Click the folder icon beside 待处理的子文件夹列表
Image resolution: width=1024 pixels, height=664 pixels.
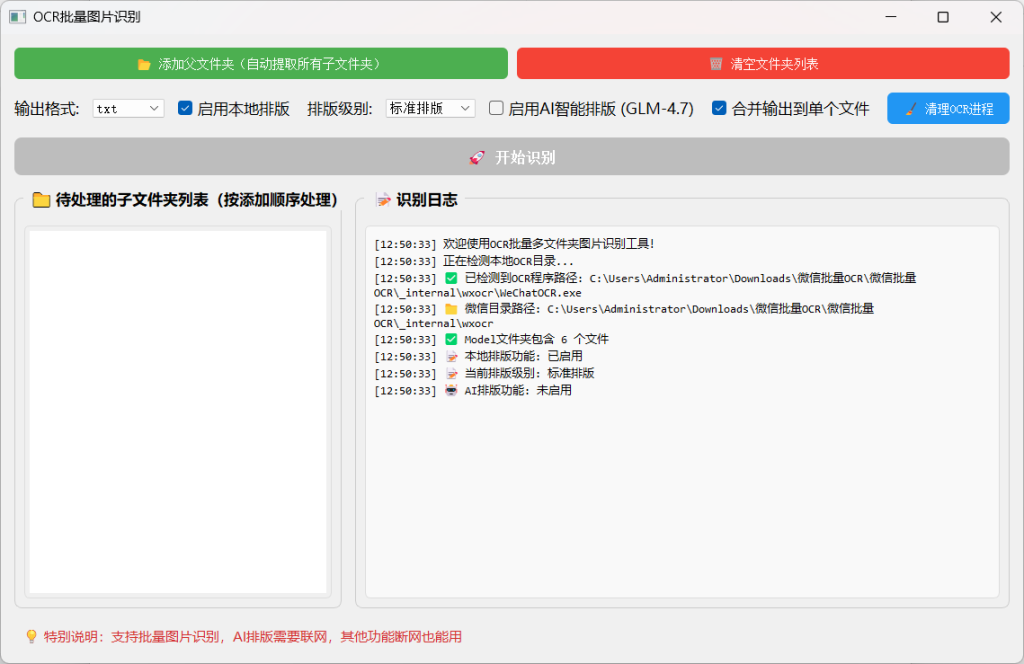click(x=41, y=200)
